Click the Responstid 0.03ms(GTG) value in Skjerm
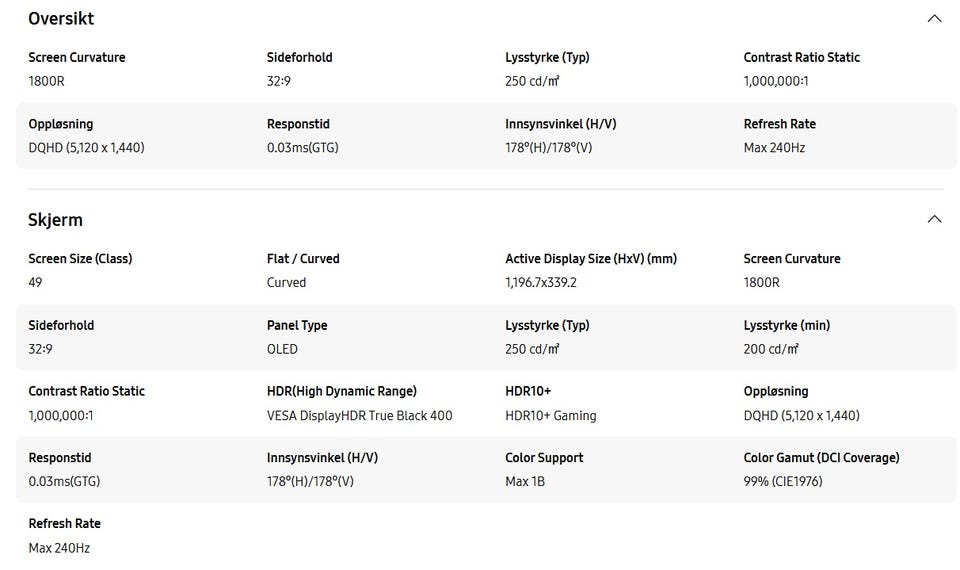 tap(64, 481)
